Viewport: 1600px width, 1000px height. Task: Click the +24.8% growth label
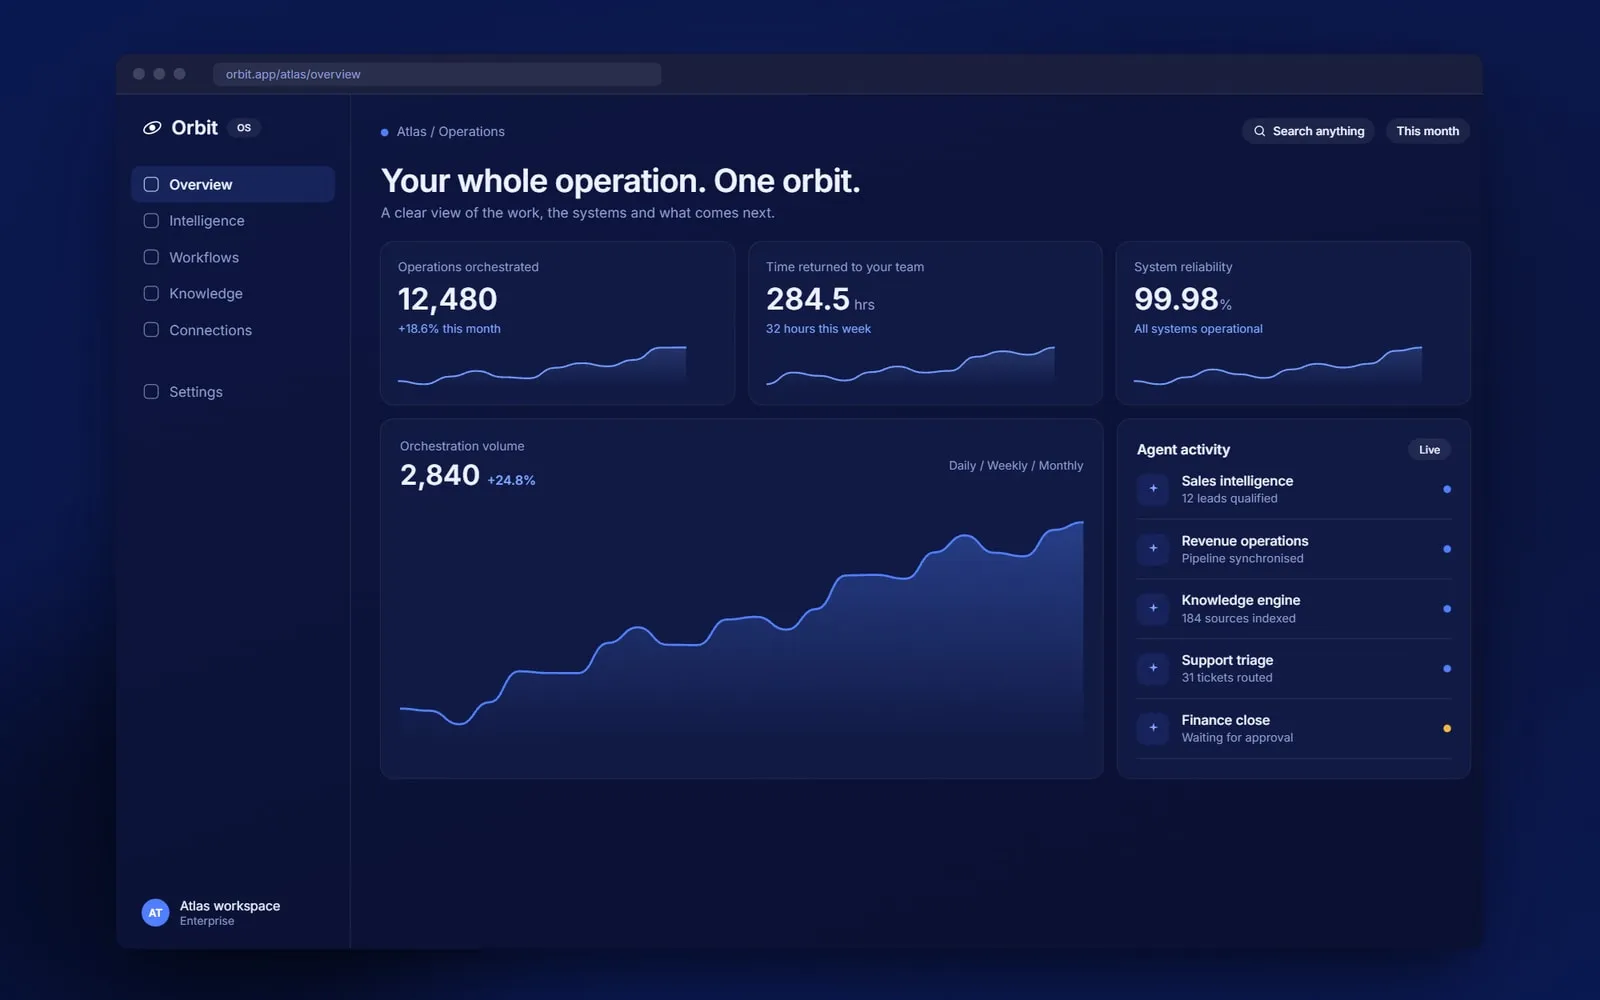[511, 481]
